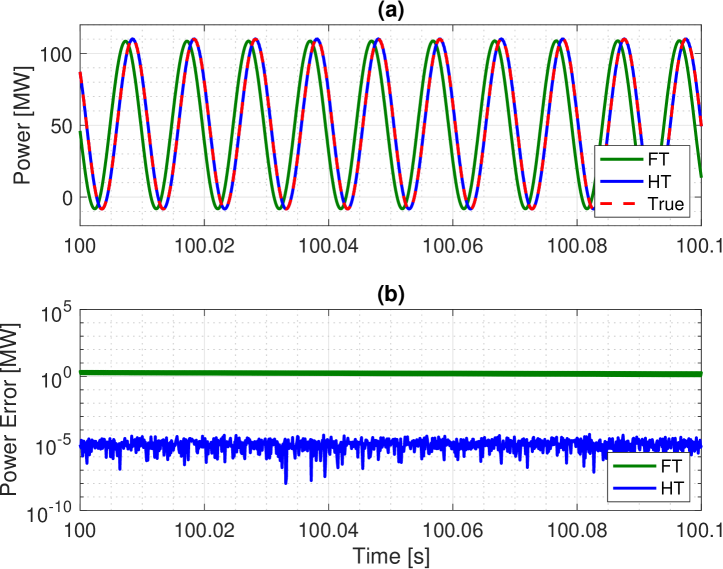Select the "Power Error [MW]" y-axis label
The width and height of the screenshot is (723, 569).
coord(9,410)
